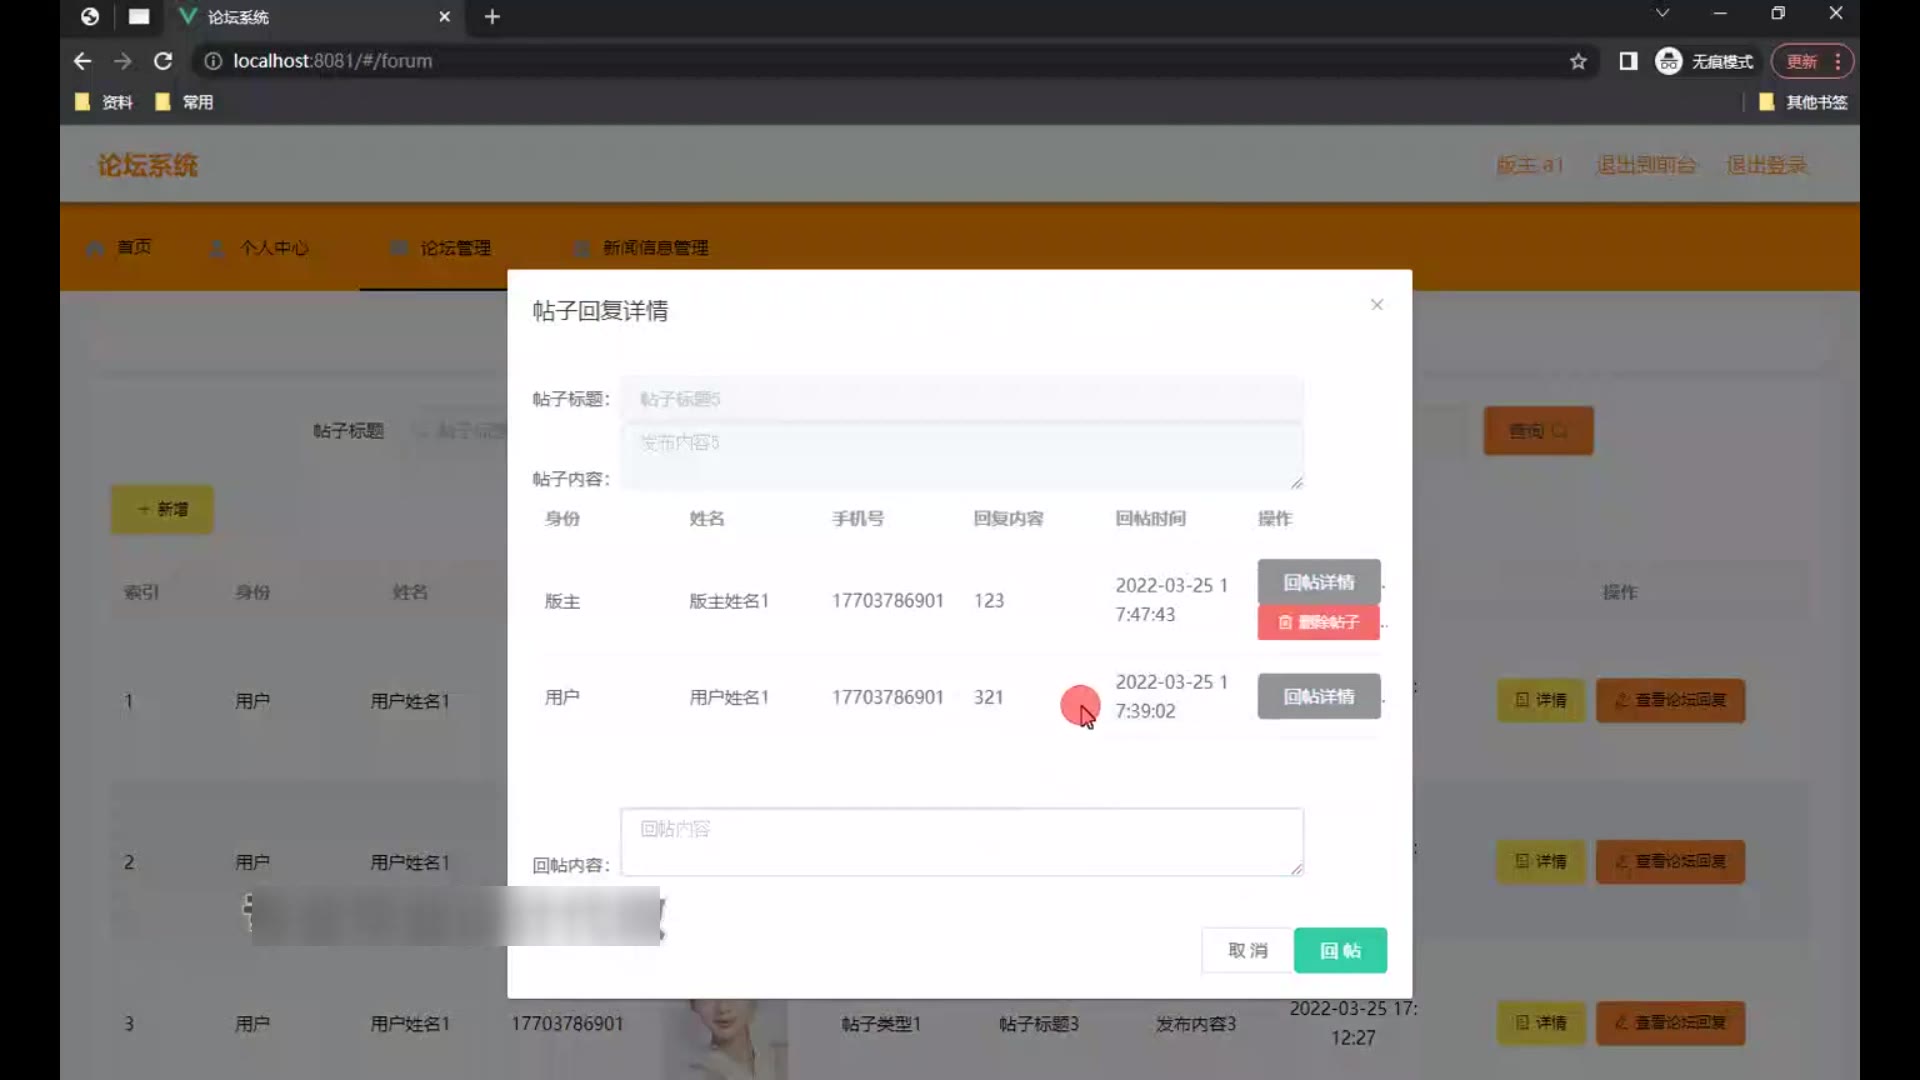The image size is (1920, 1080).
Task: Click the browser back arrow
Action: (83, 61)
